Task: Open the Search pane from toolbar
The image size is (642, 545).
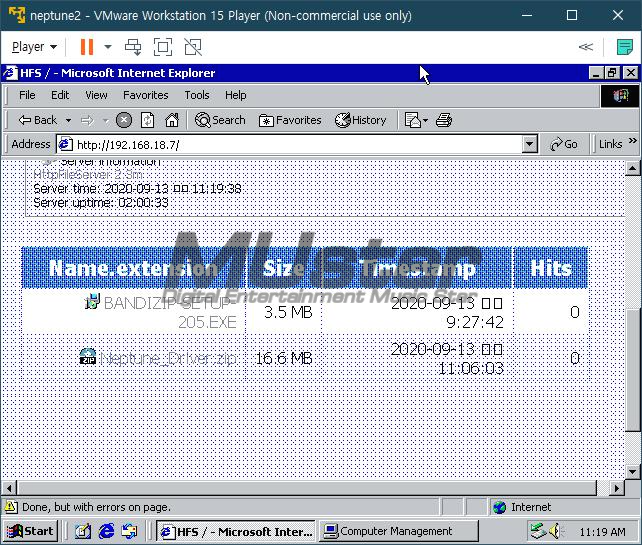Action: click(x=220, y=120)
